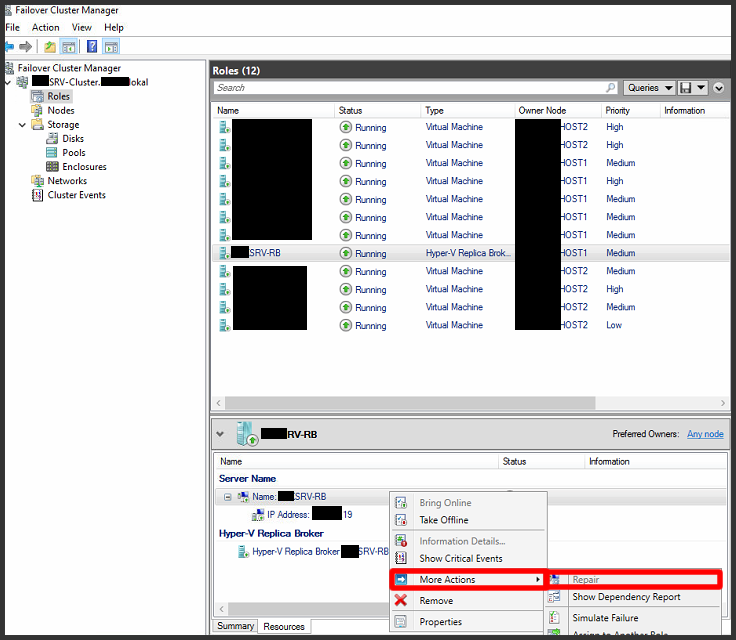Click the Roles list scroll right arrow
736x640 pixels.
(x=722, y=403)
